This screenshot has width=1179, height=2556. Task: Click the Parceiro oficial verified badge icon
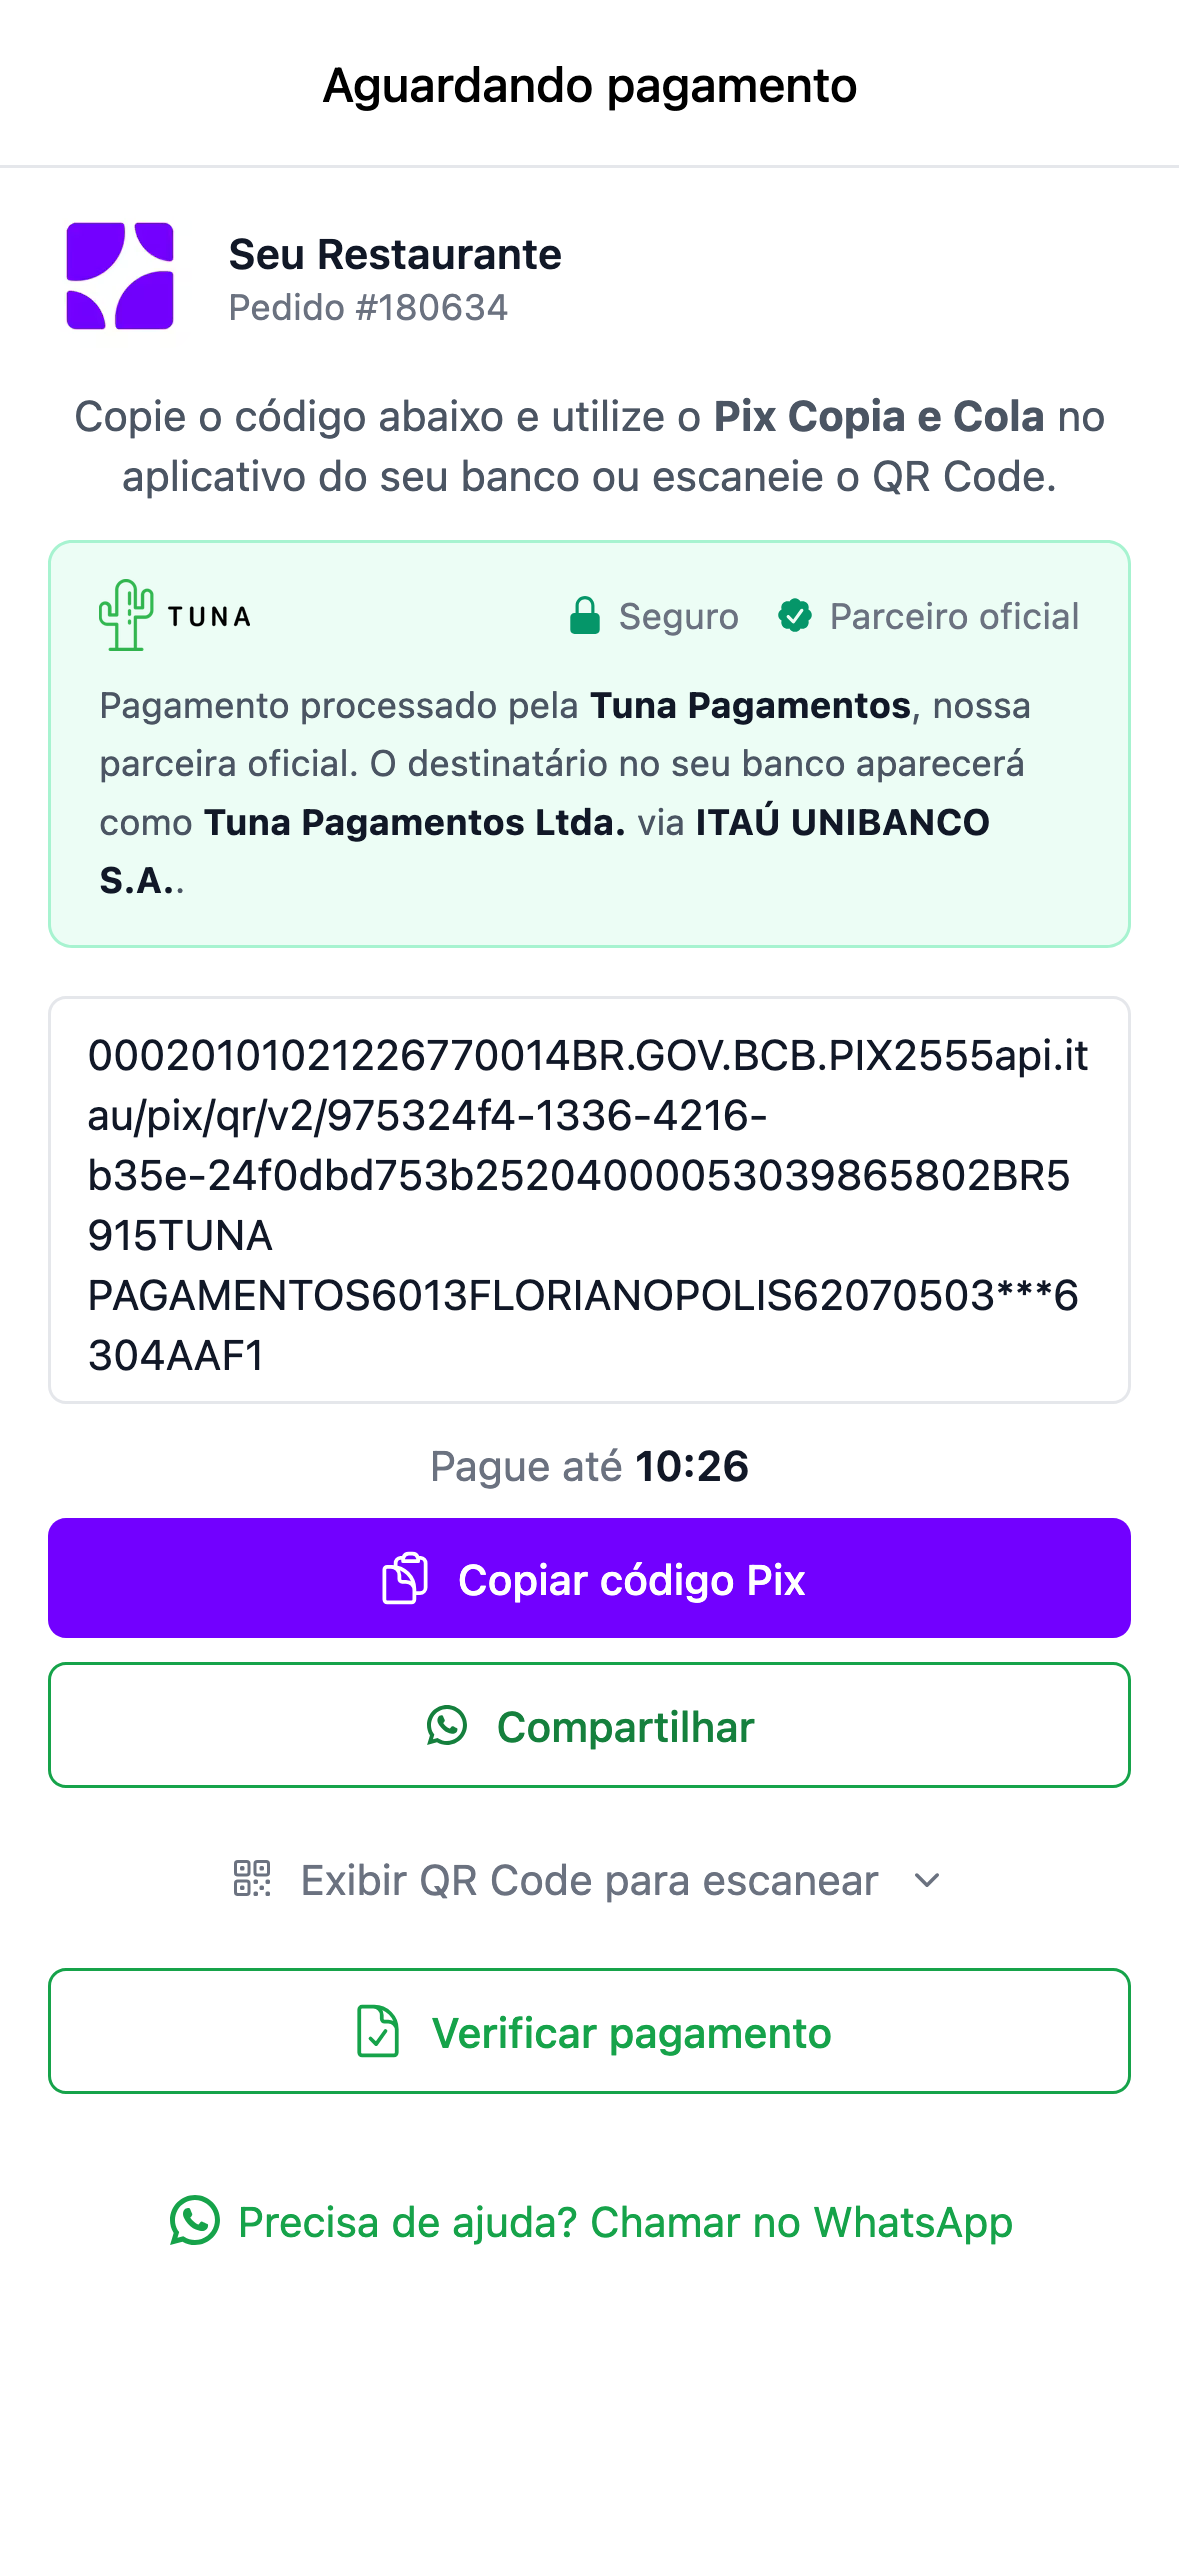point(795,616)
